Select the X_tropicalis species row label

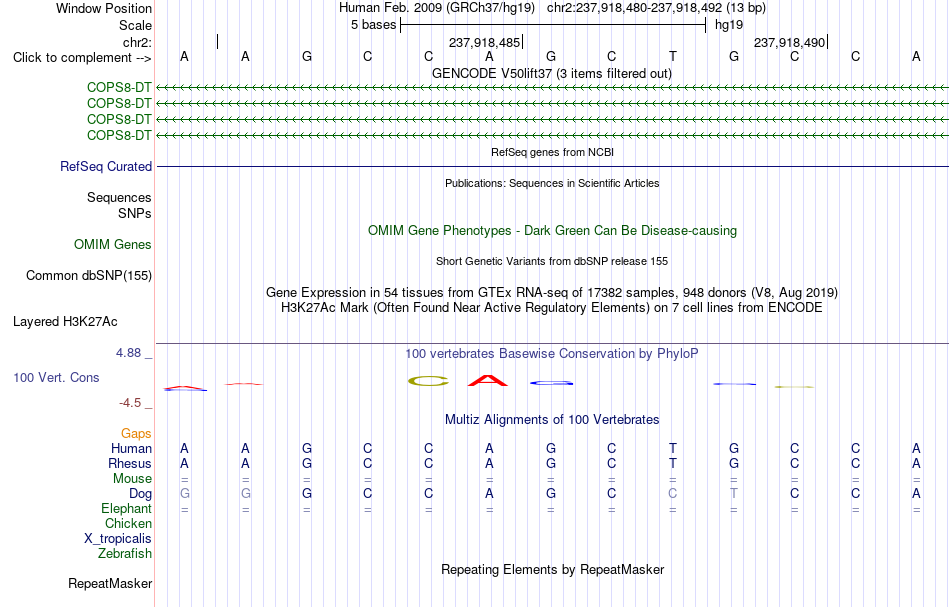tap(118, 539)
